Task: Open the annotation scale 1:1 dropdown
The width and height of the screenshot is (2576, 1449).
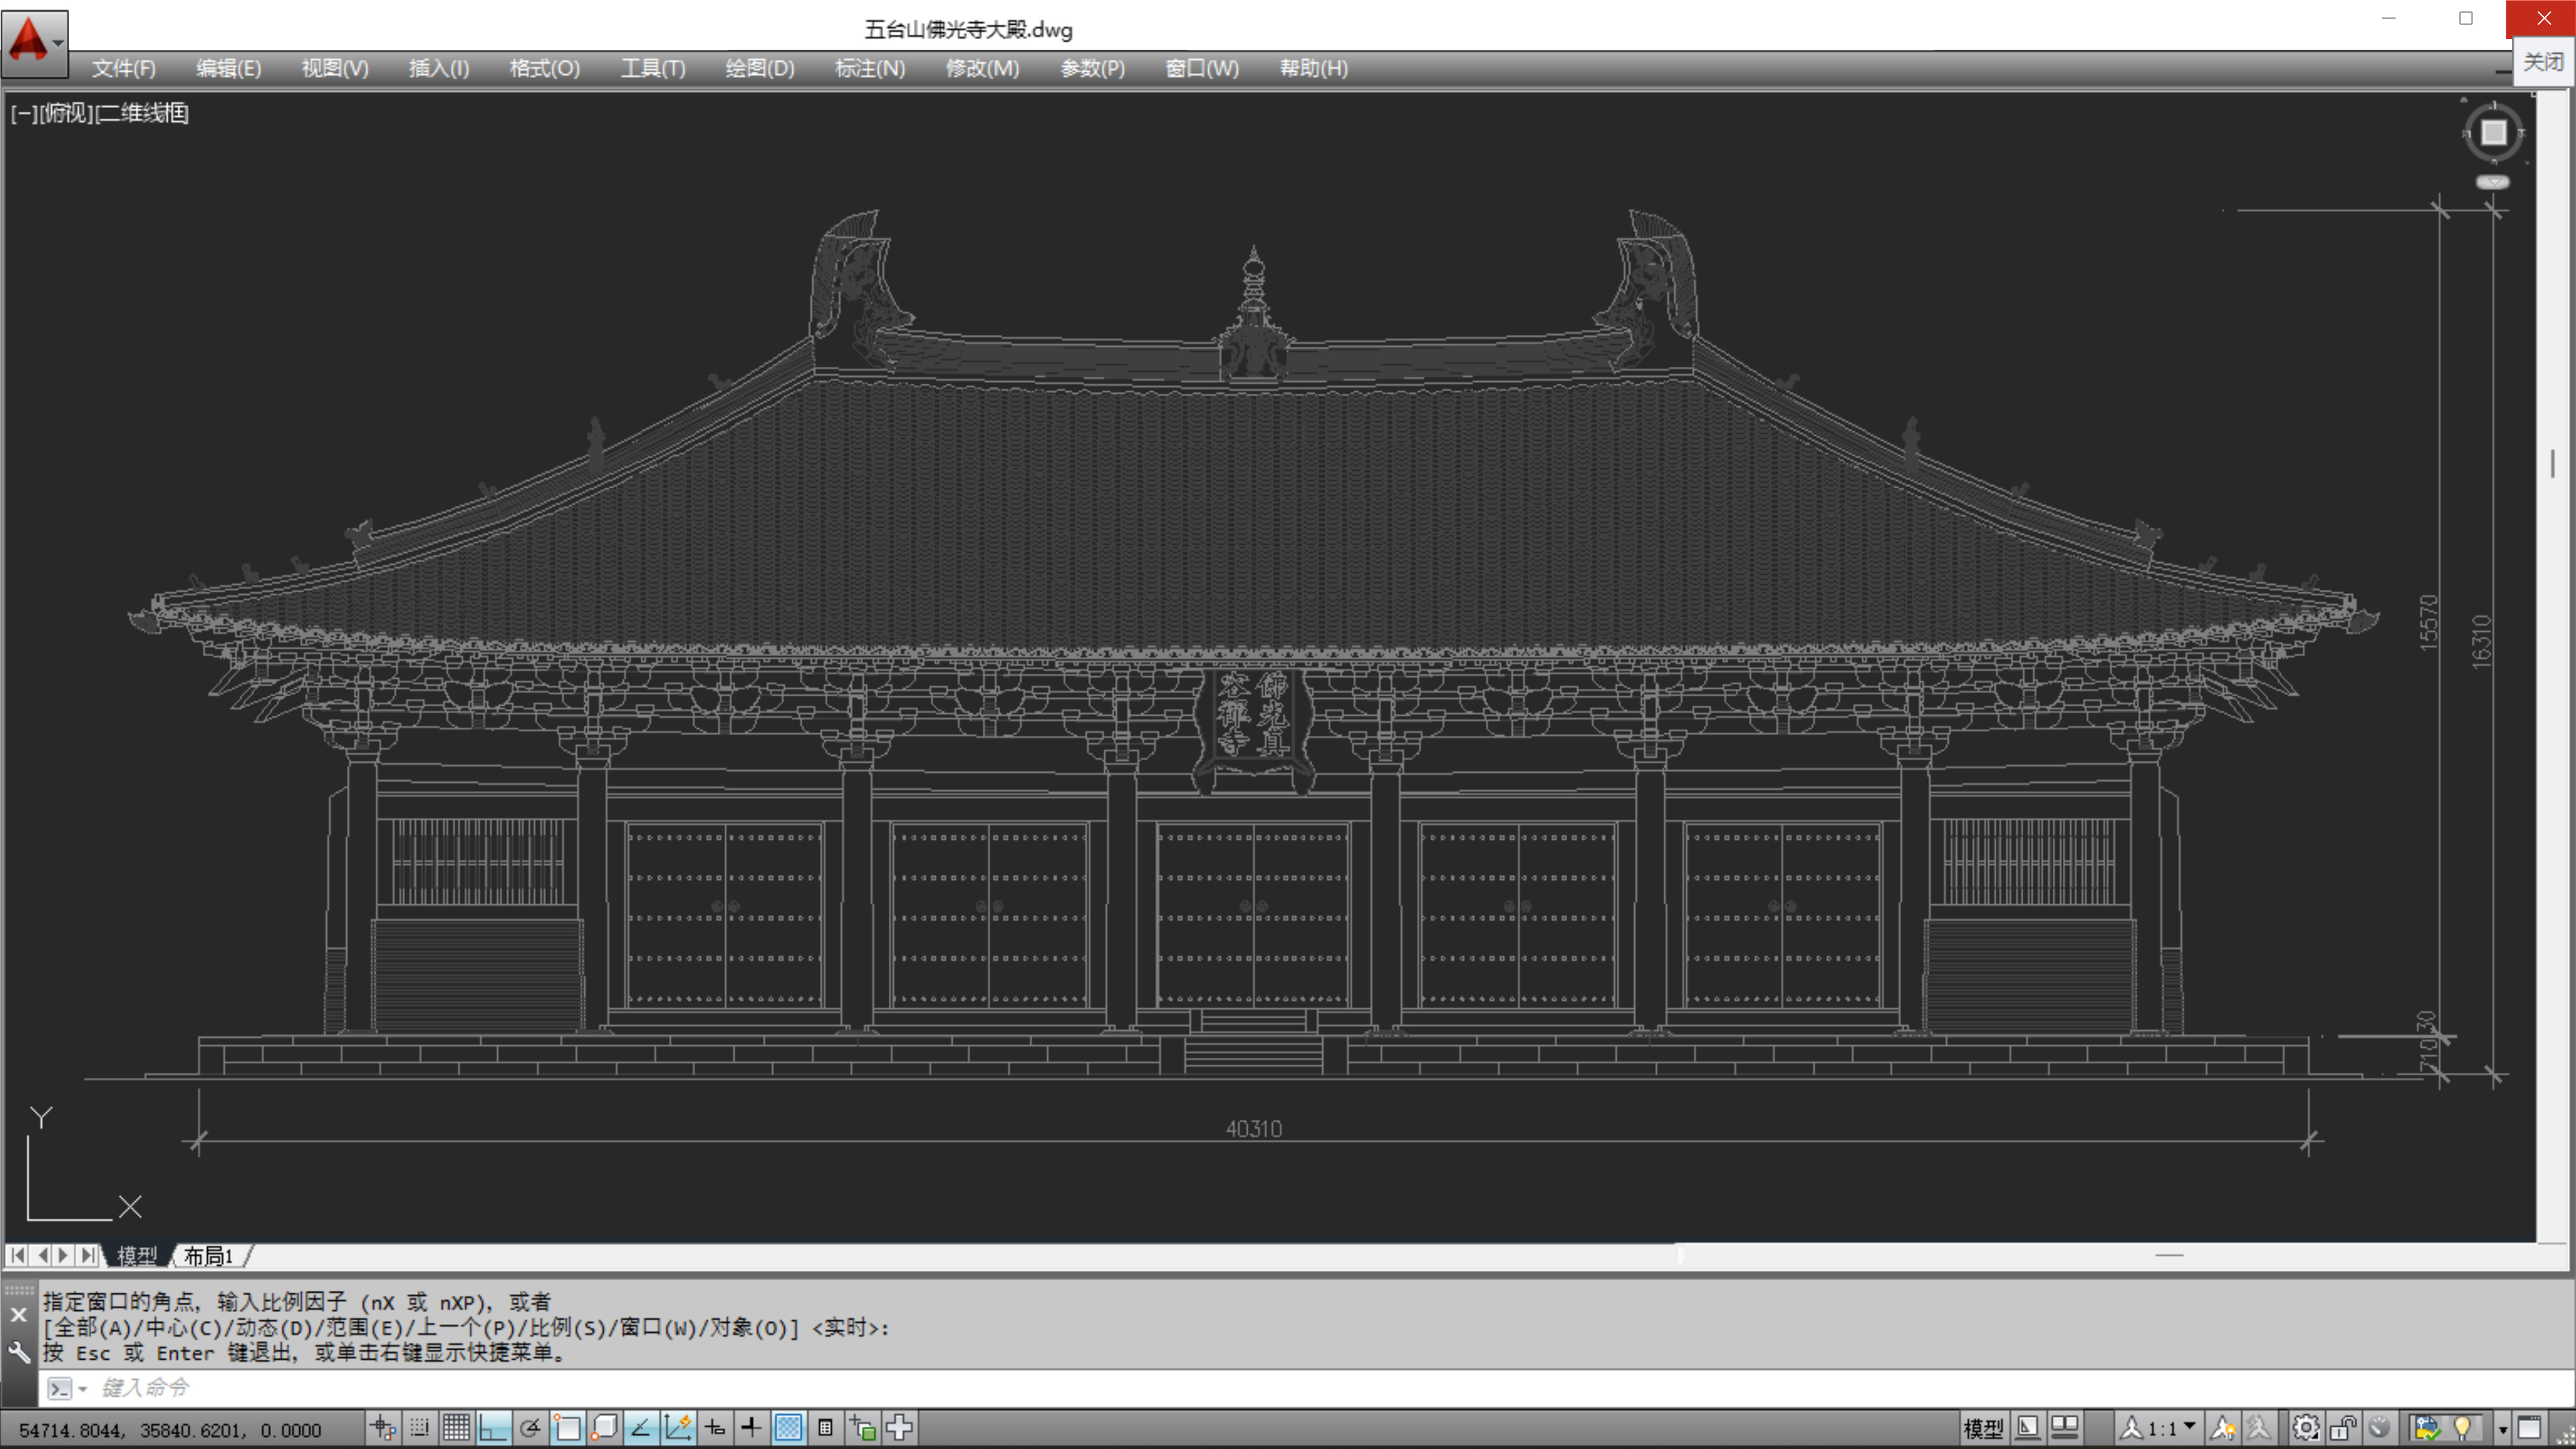Action: (x=2161, y=1427)
